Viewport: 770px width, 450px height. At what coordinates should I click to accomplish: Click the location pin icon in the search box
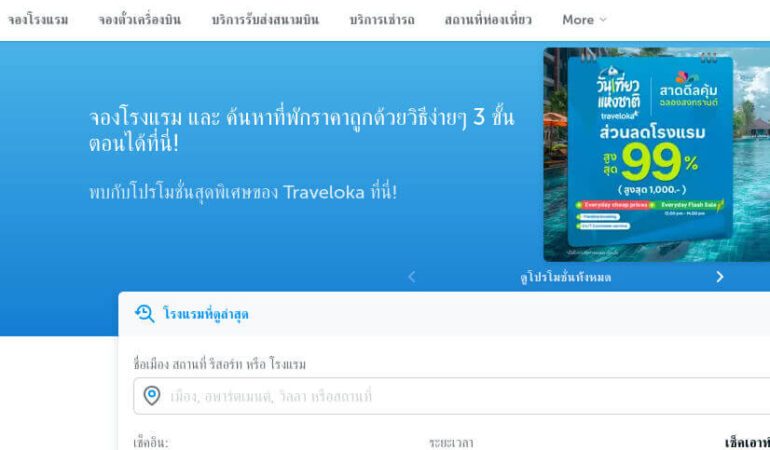pyautogui.click(x=152, y=396)
